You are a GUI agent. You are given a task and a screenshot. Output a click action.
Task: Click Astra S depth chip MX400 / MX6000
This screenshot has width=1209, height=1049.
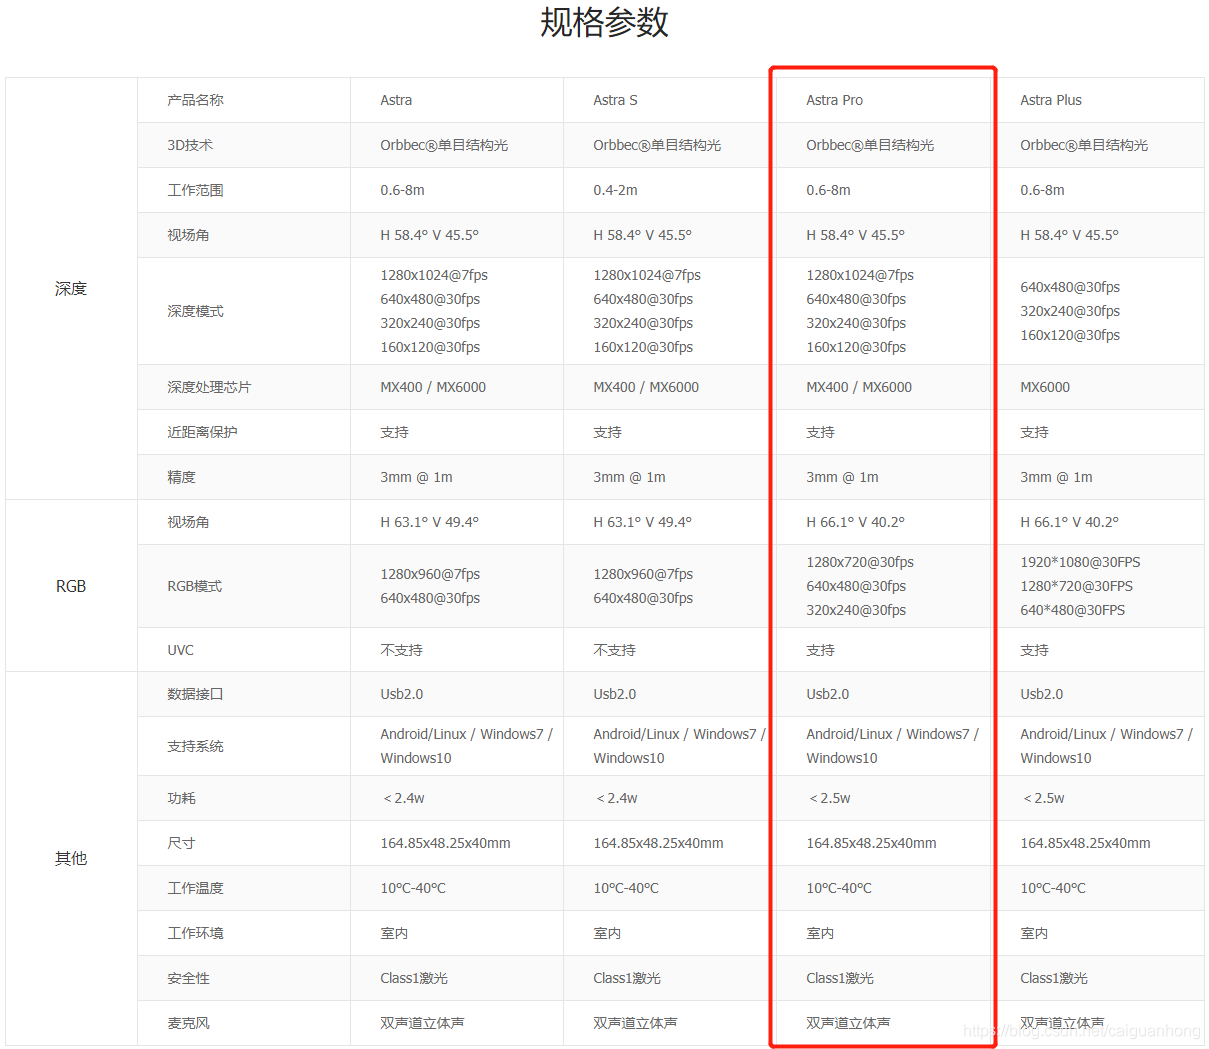coord(646,387)
